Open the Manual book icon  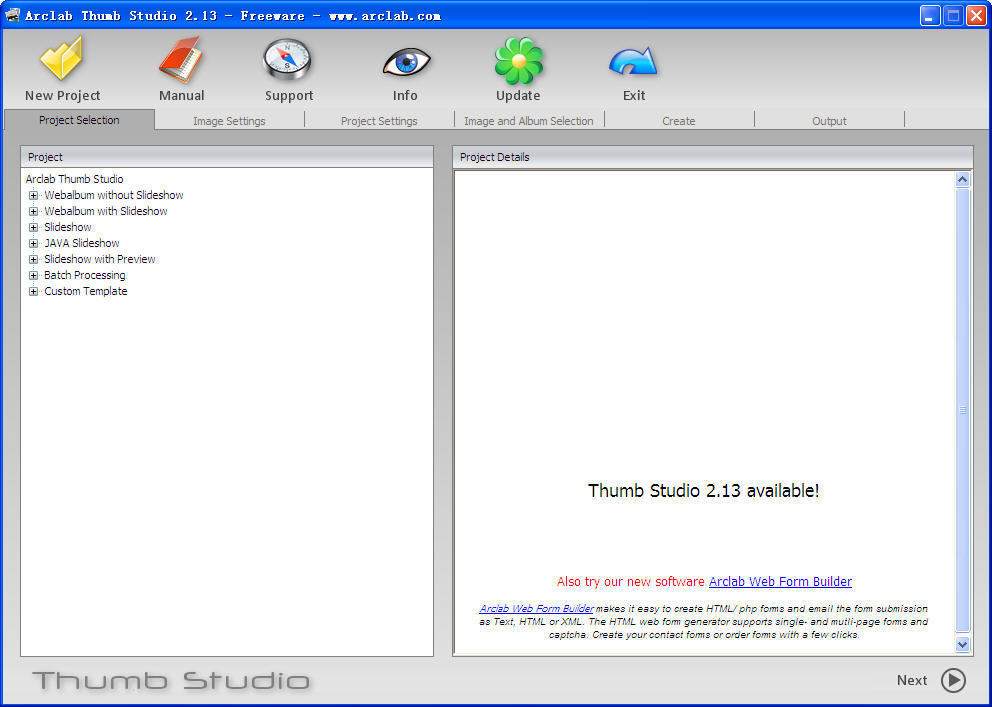pyautogui.click(x=181, y=61)
